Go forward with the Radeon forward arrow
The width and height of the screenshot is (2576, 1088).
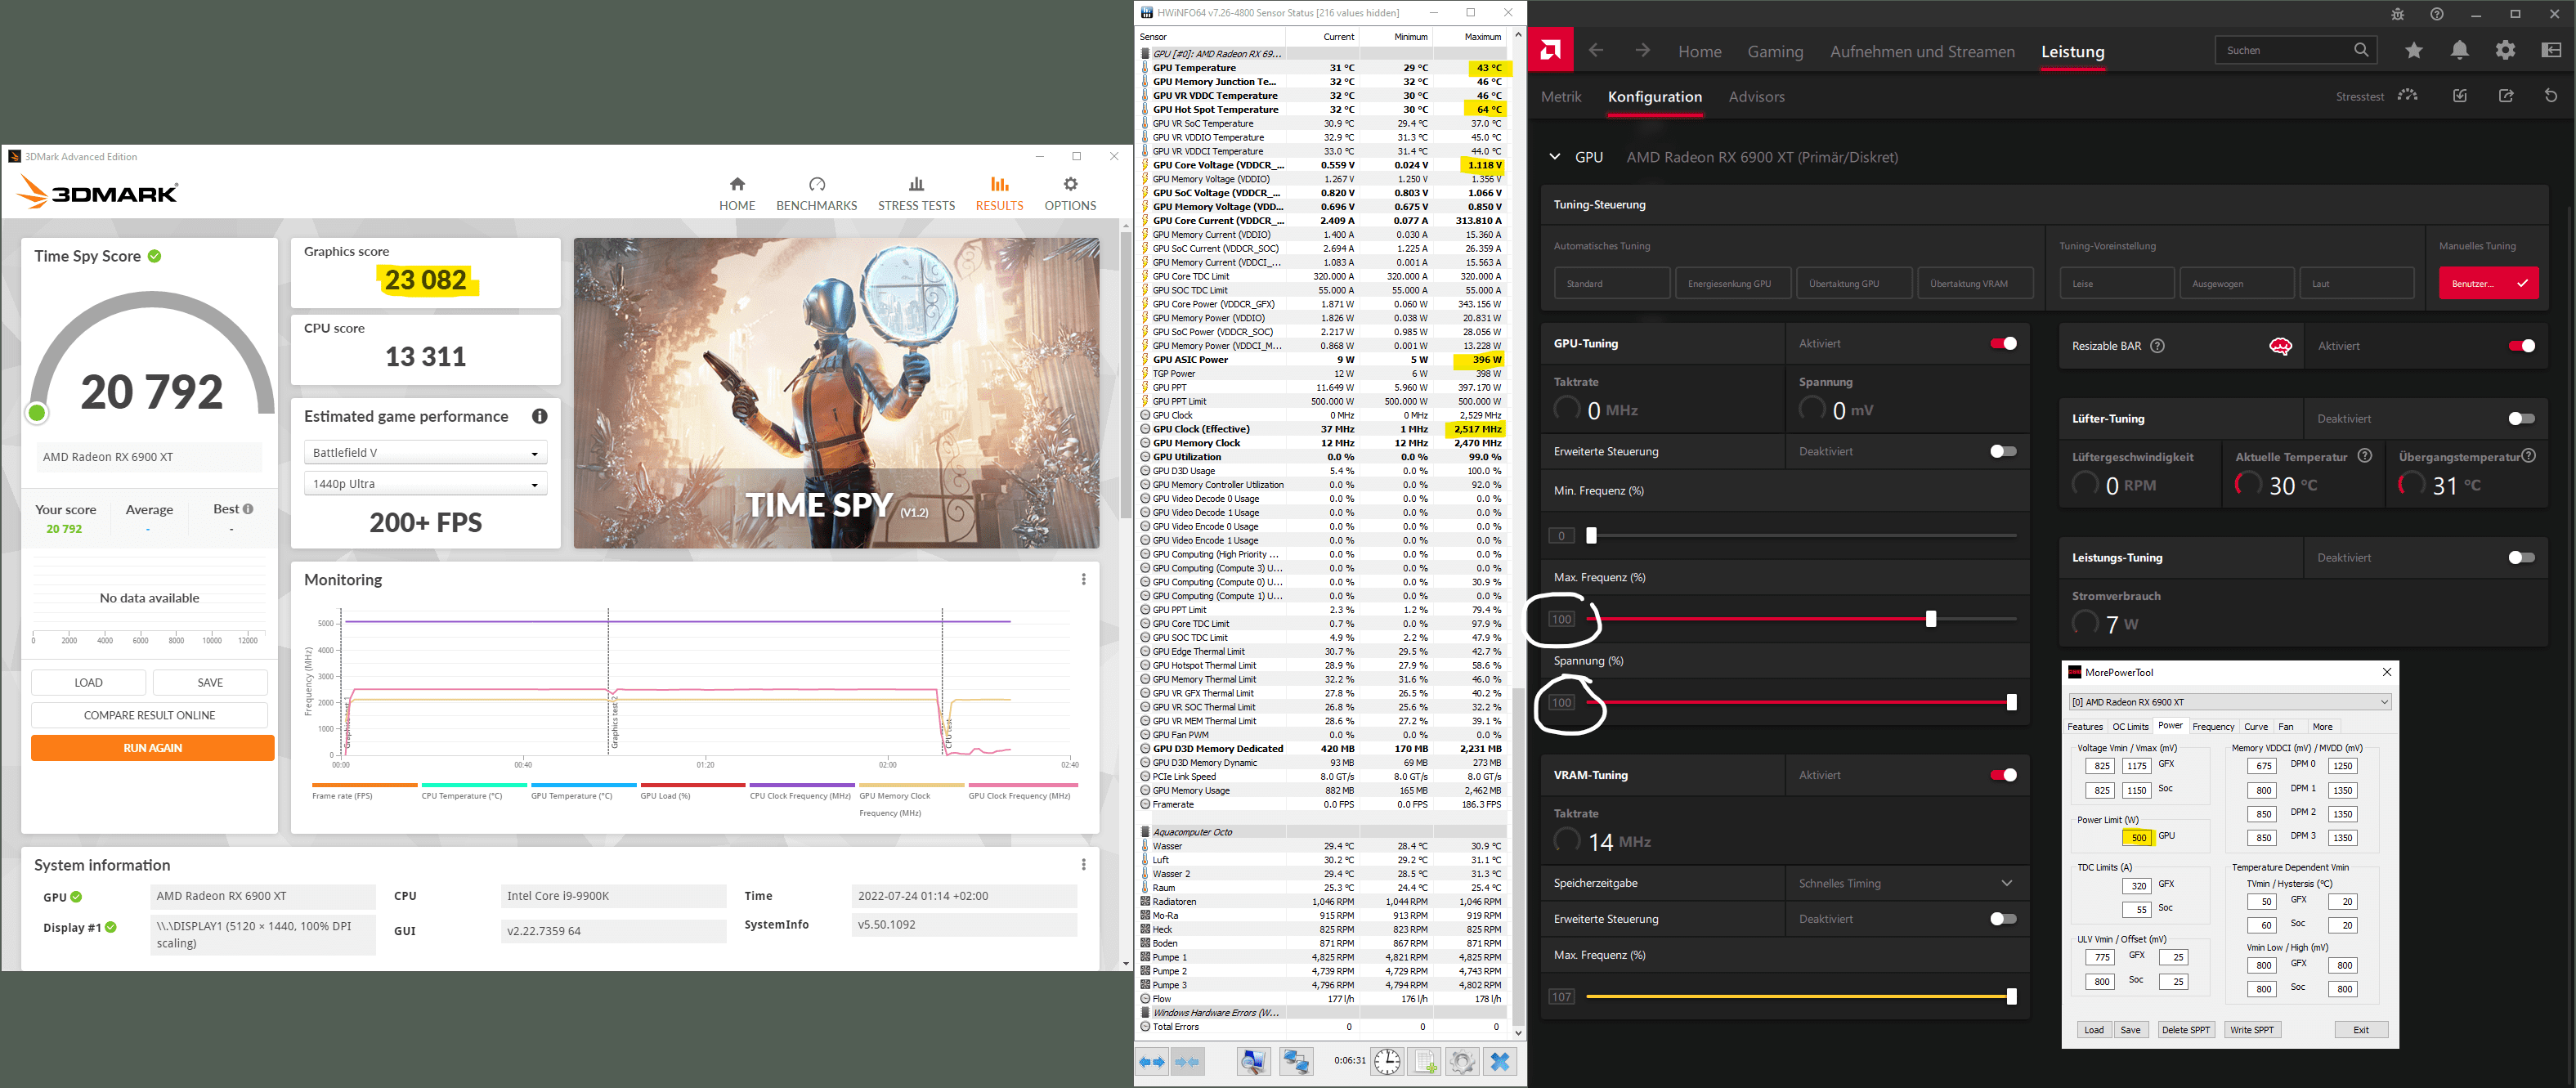tap(1643, 50)
